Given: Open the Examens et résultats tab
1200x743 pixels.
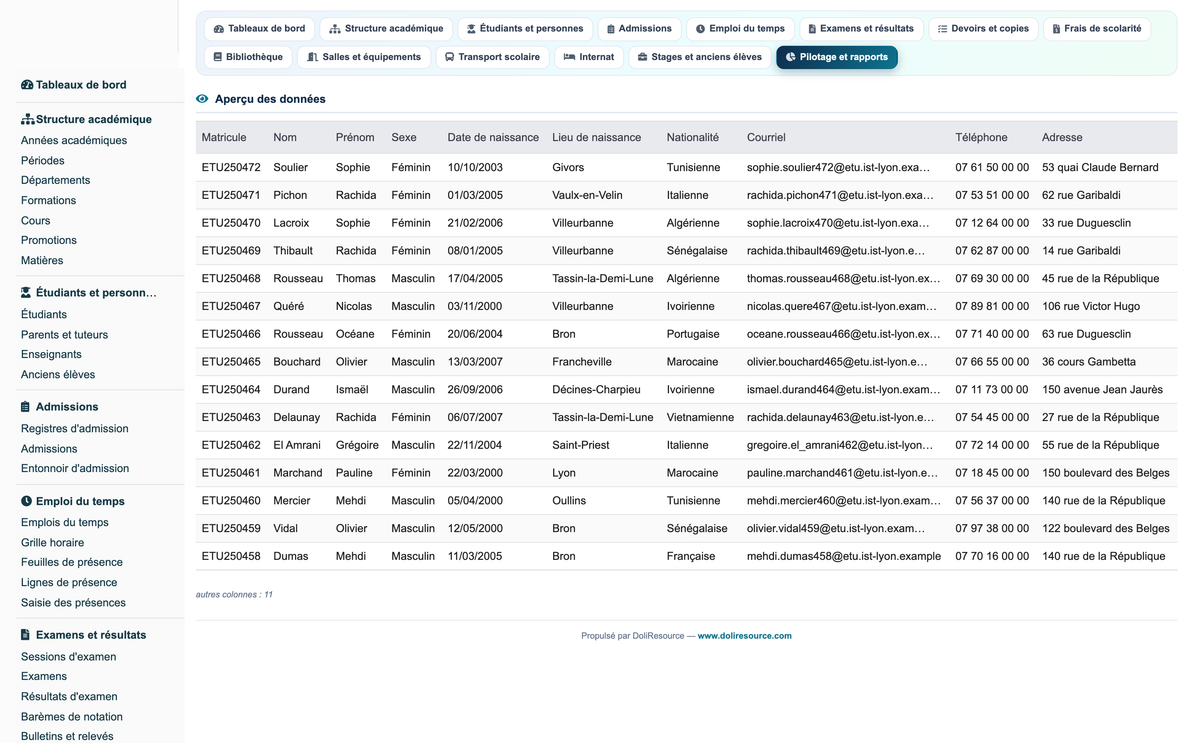Looking at the screenshot, I should point(861,29).
